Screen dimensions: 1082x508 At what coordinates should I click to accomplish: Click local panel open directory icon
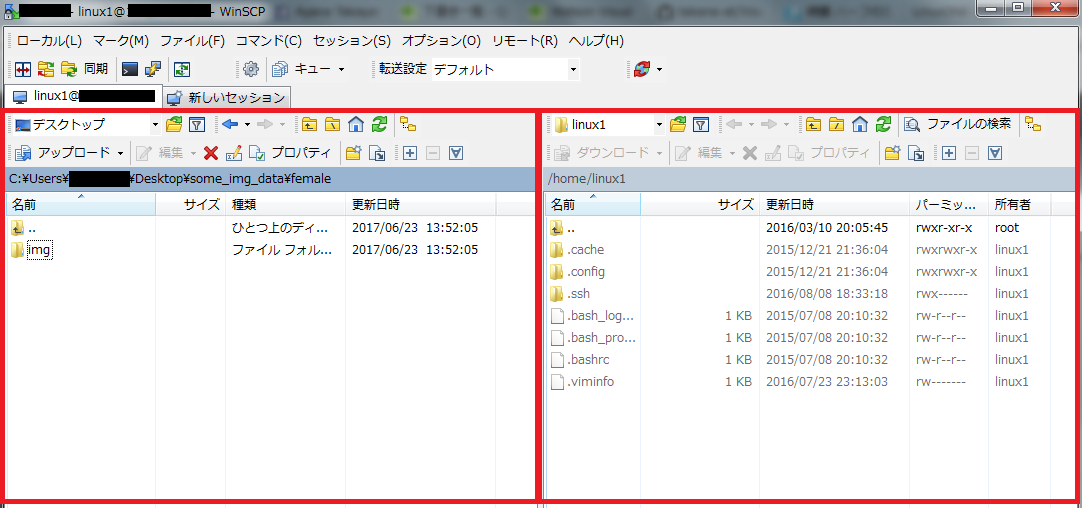(x=175, y=125)
